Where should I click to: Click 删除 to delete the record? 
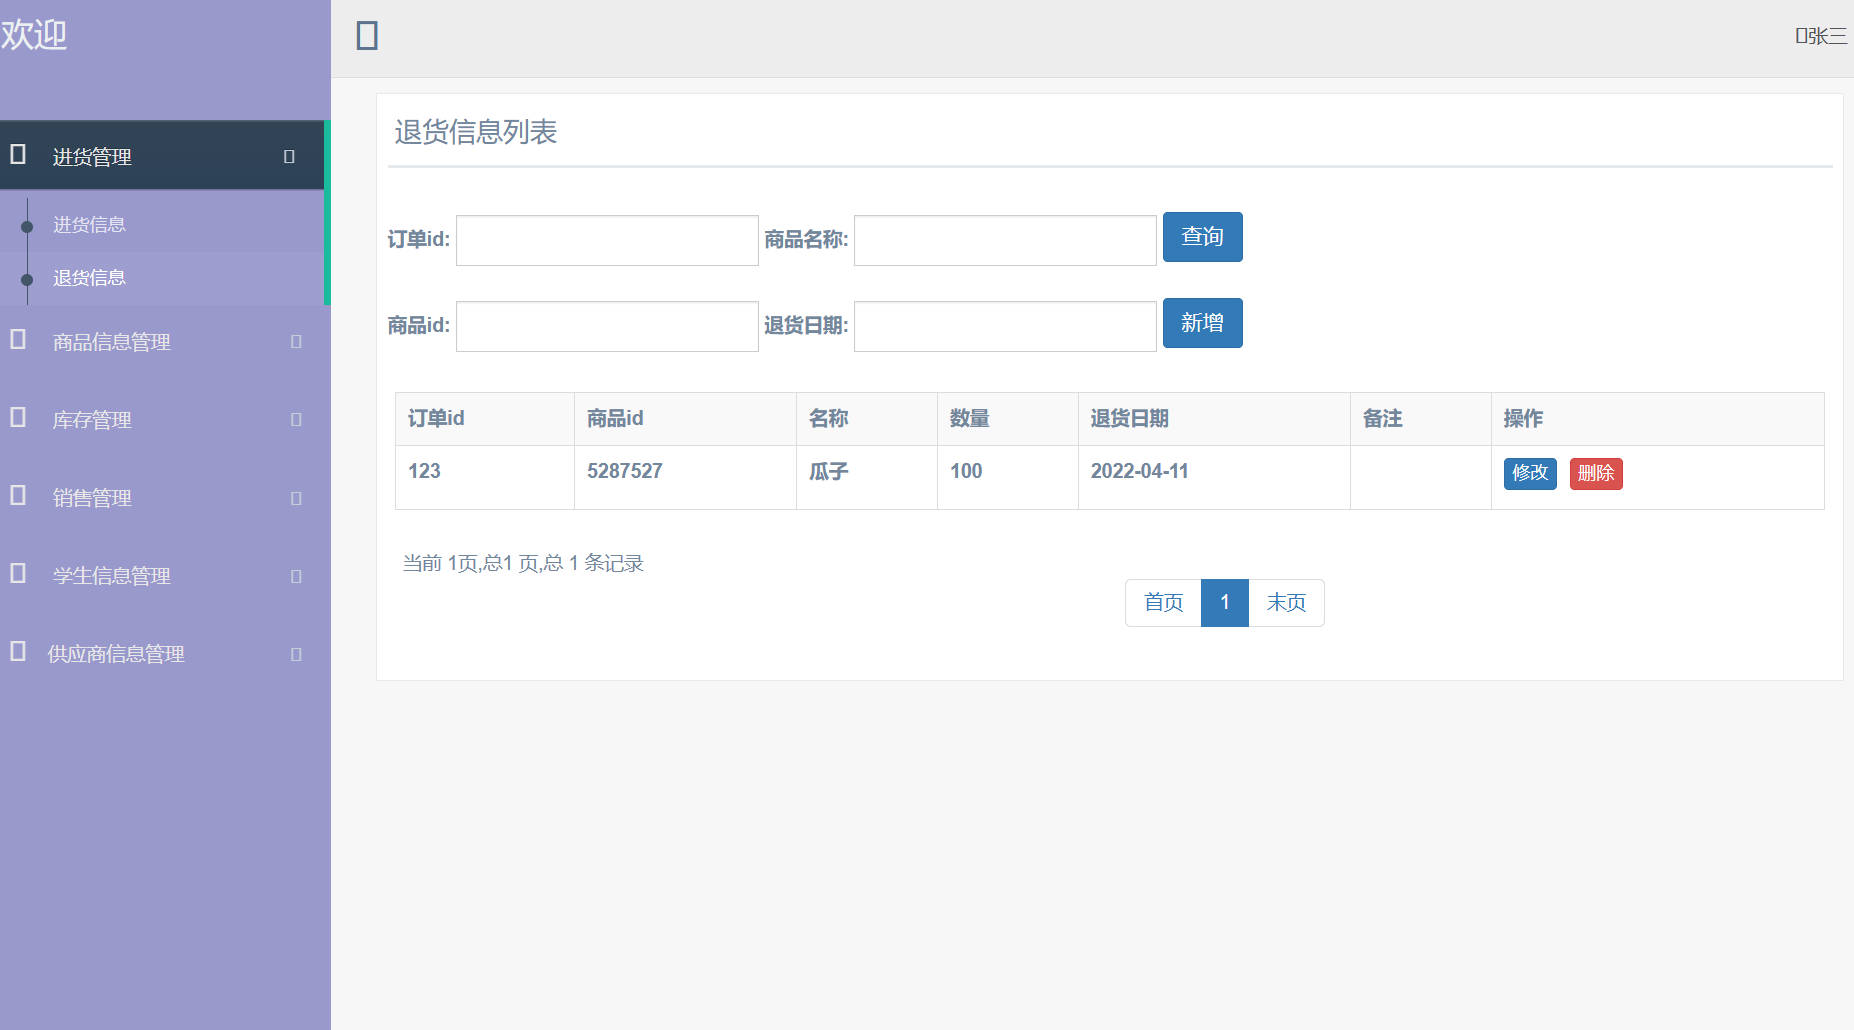[x=1595, y=473]
